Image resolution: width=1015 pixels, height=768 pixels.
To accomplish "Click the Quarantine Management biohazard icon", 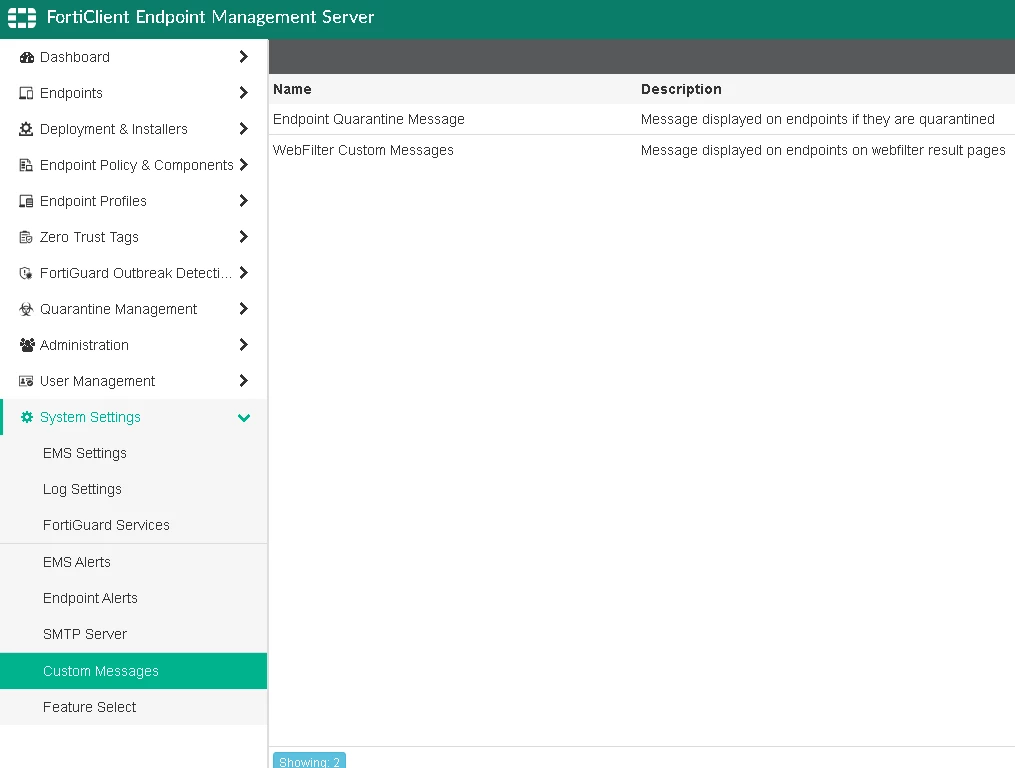I will [x=26, y=310].
